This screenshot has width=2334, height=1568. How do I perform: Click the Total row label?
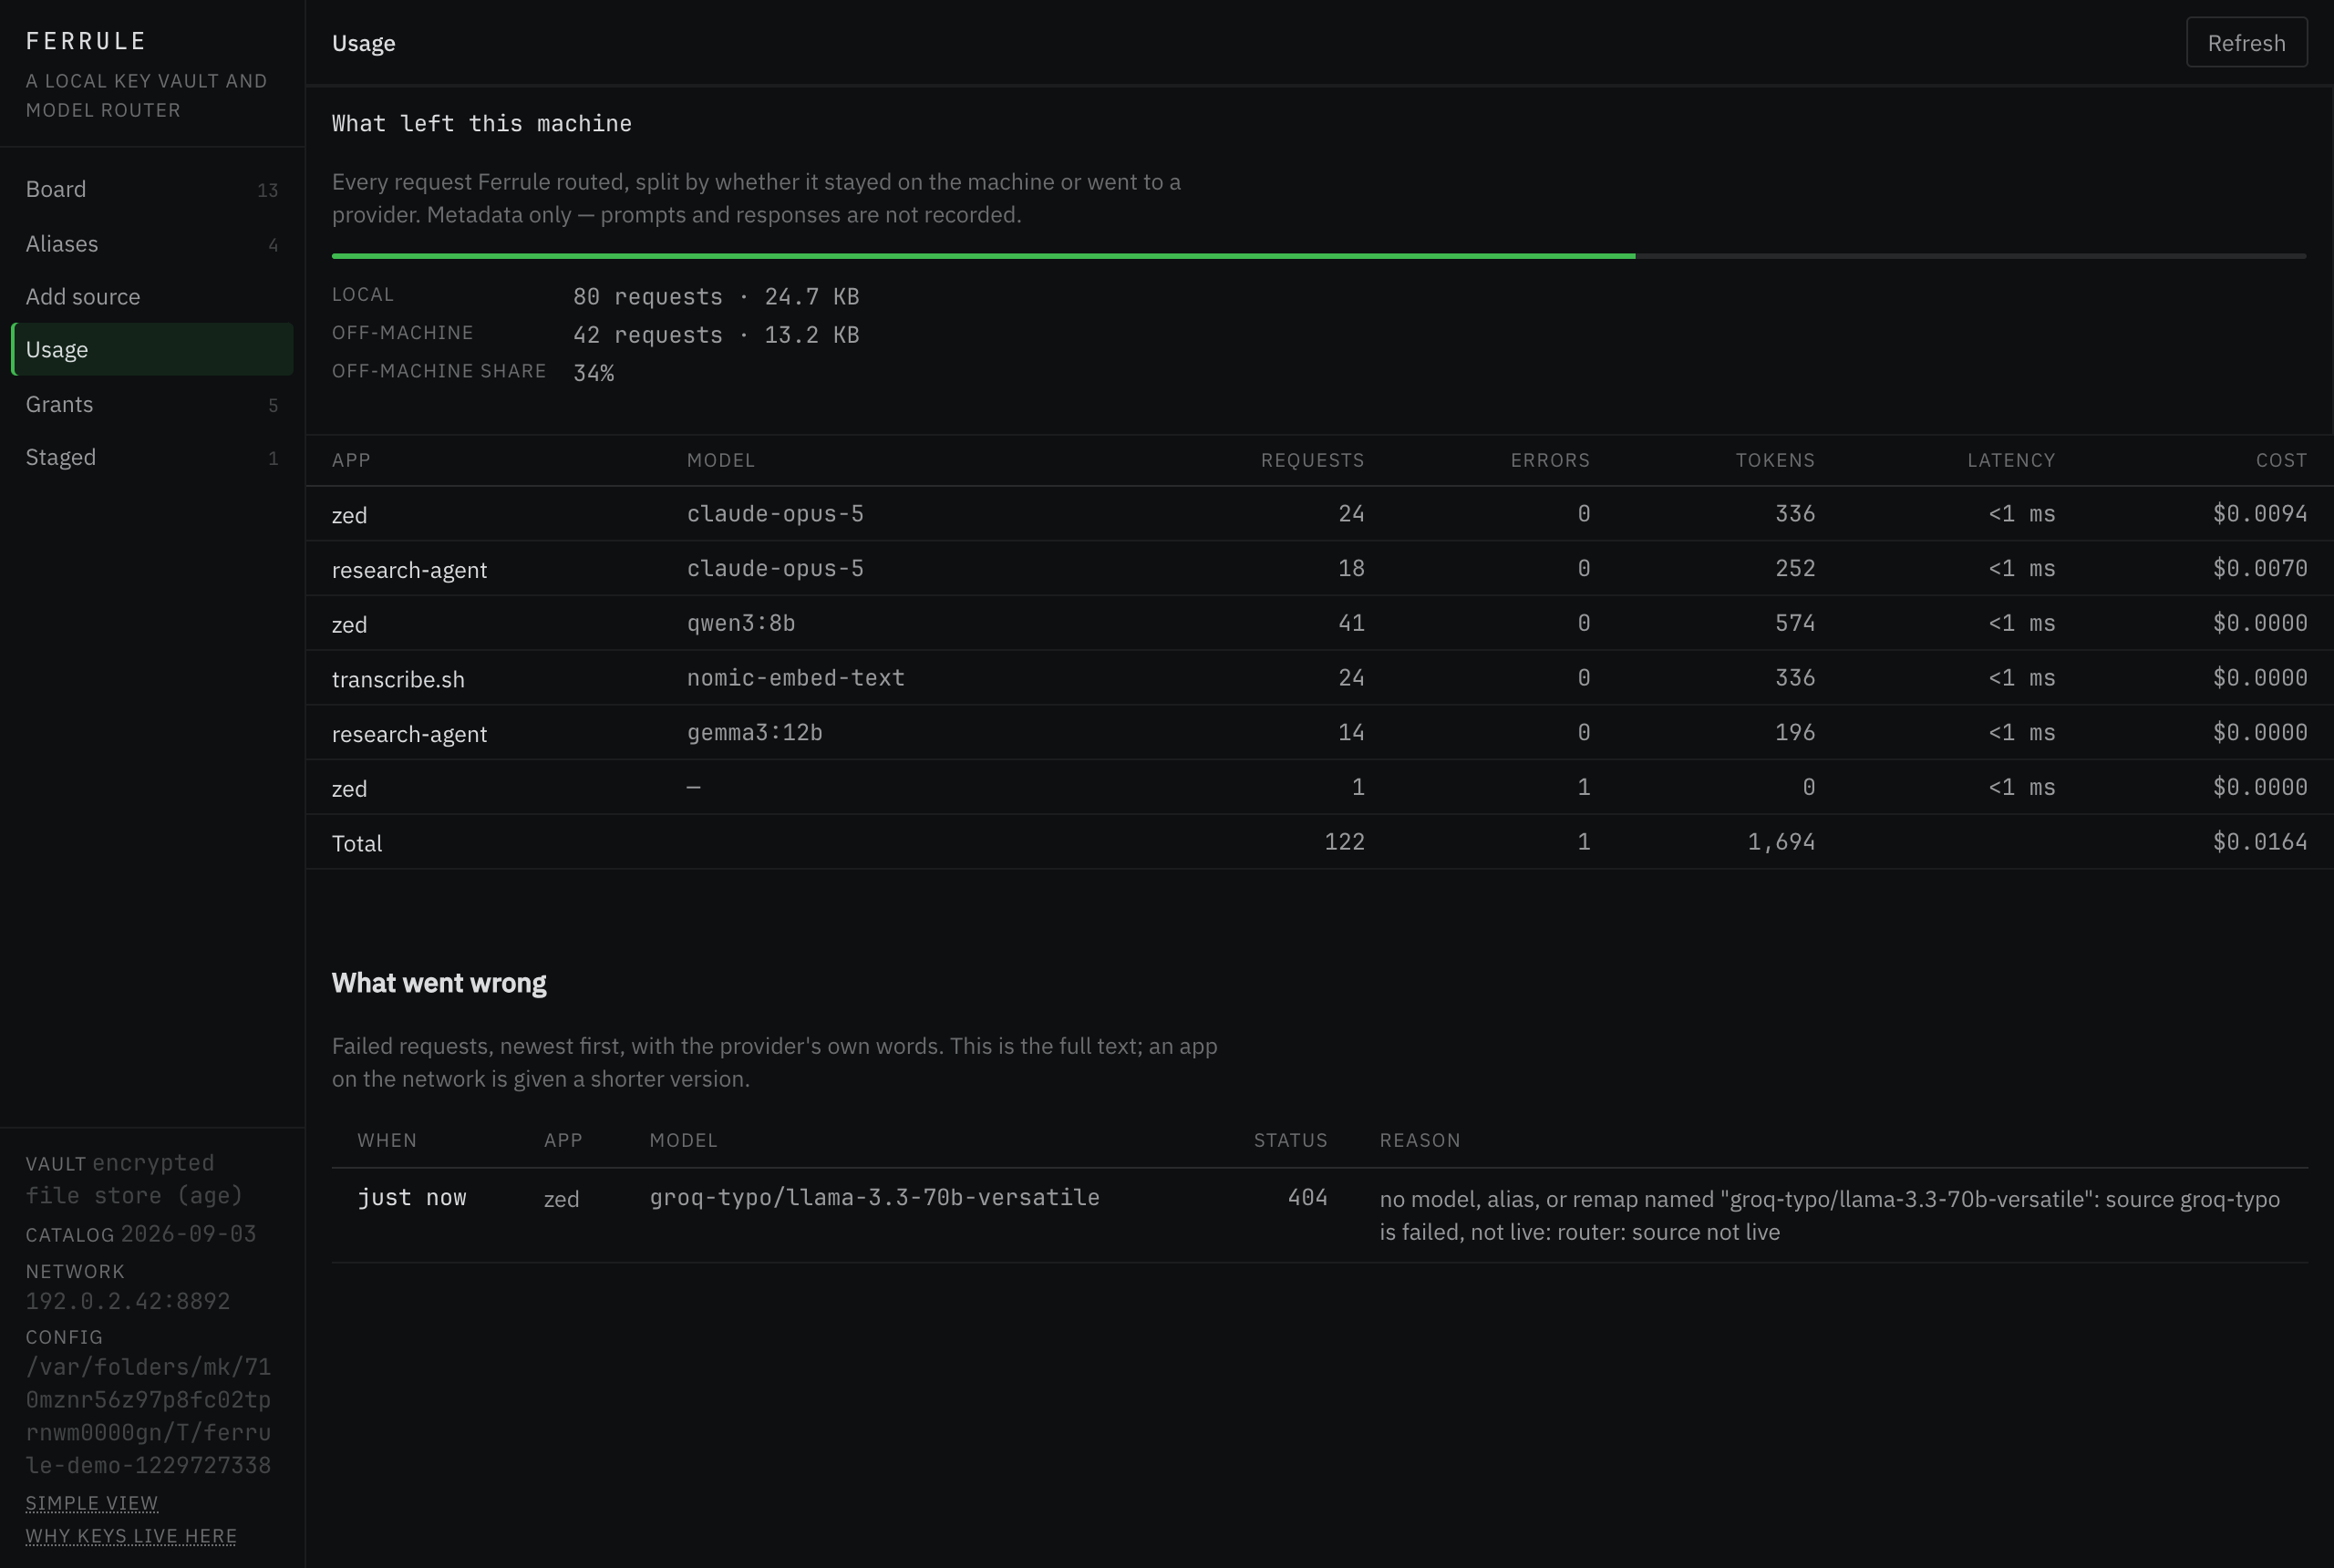[357, 843]
